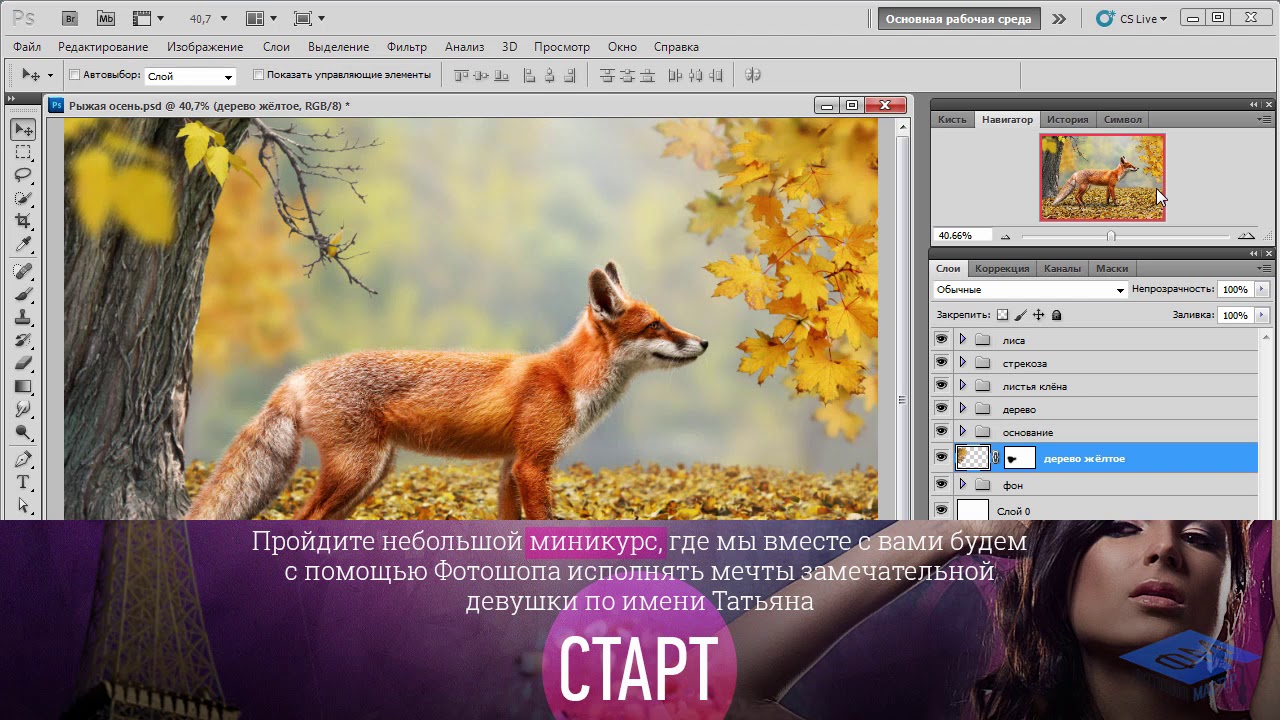The image size is (1280, 720).
Task: Select the History Brush tool
Action: (x=23, y=340)
